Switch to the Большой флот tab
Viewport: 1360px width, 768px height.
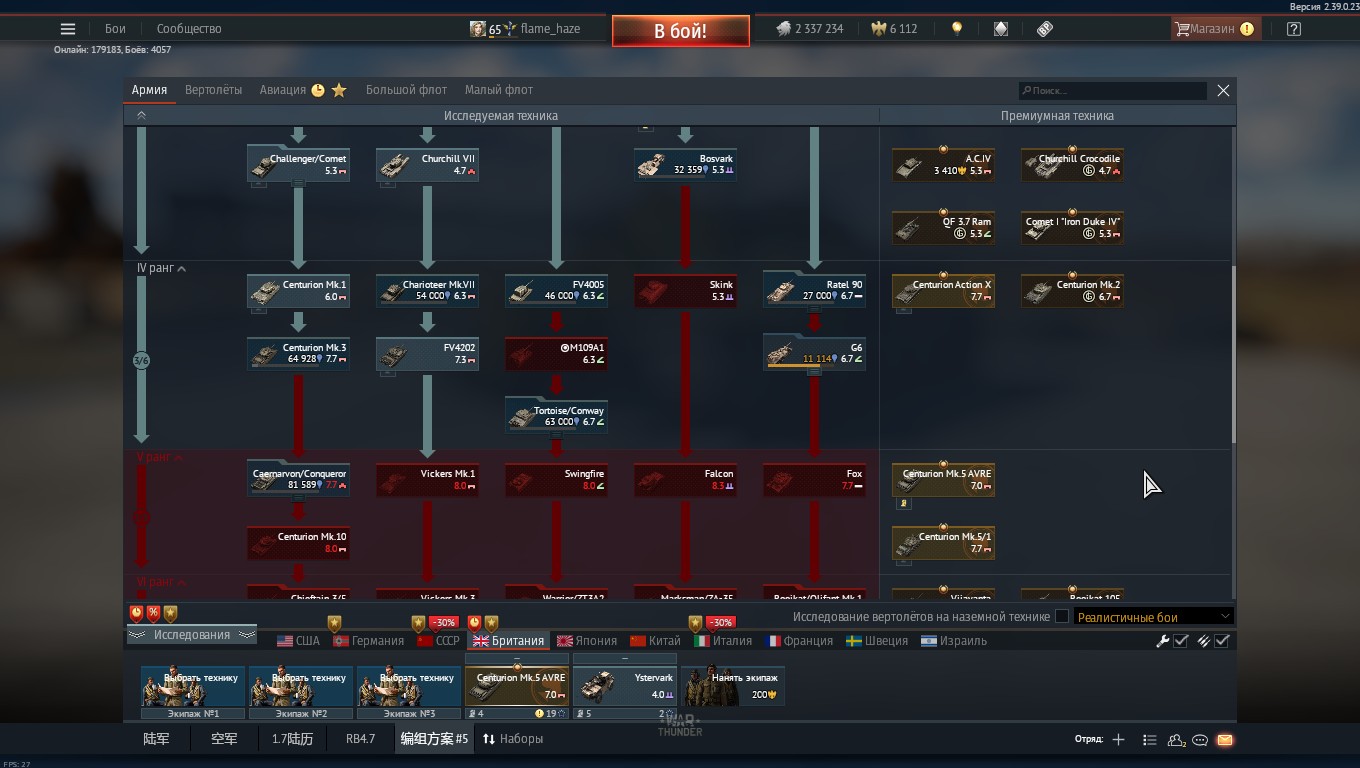(x=406, y=90)
